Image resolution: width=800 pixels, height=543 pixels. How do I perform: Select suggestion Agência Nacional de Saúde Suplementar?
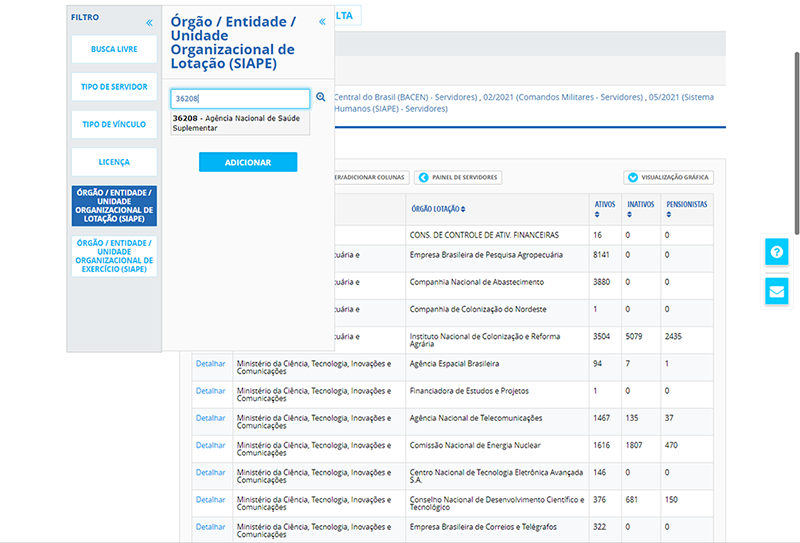pos(239,123)
